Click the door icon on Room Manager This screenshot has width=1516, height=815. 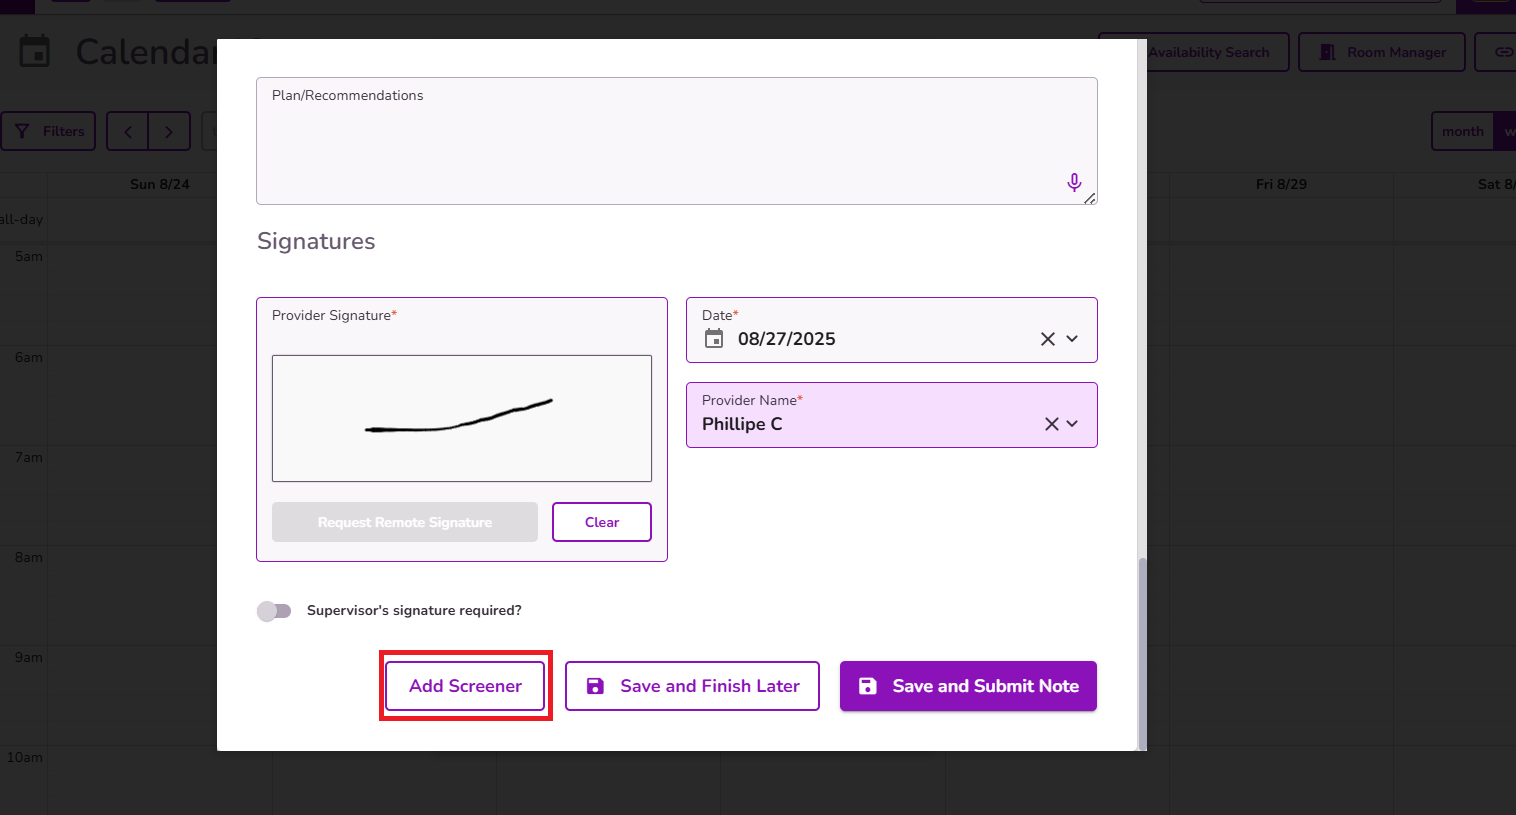point(1327,52)
